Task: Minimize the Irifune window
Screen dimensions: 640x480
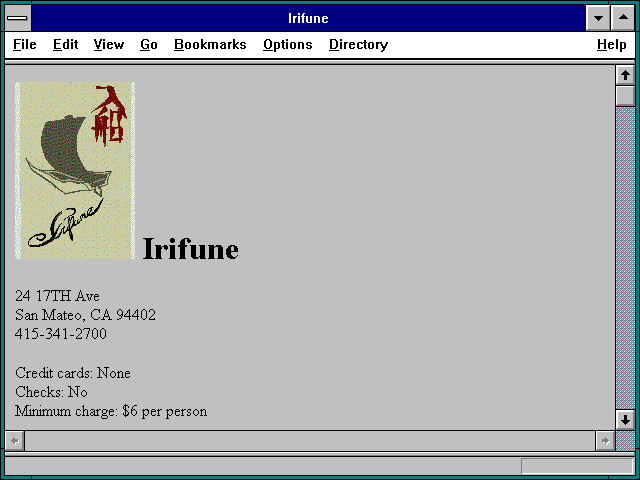Action: tap(598, 18)
